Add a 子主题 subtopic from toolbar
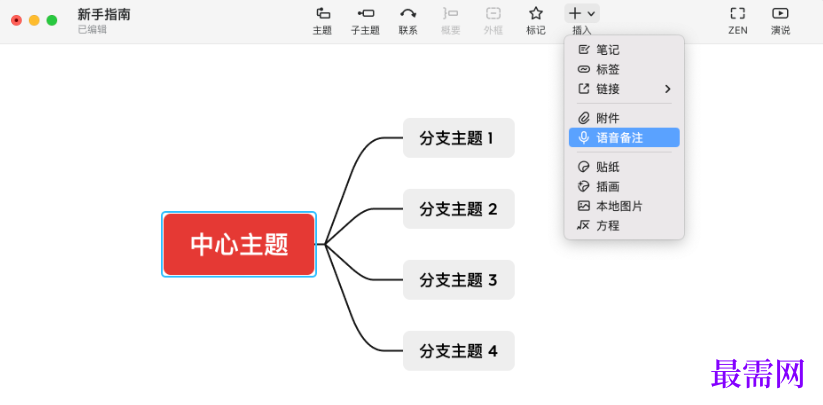 [x=365, y=14]
